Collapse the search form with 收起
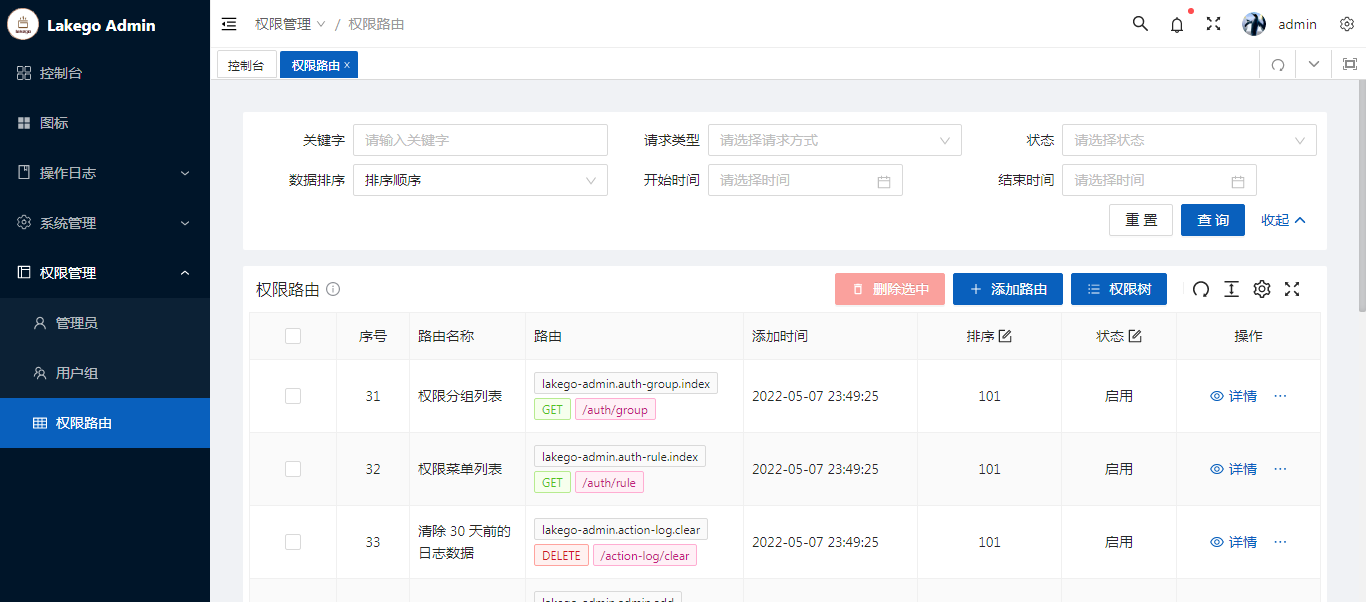The image size is (1366, 602). pyautogui.click(x=1284, y=220)
